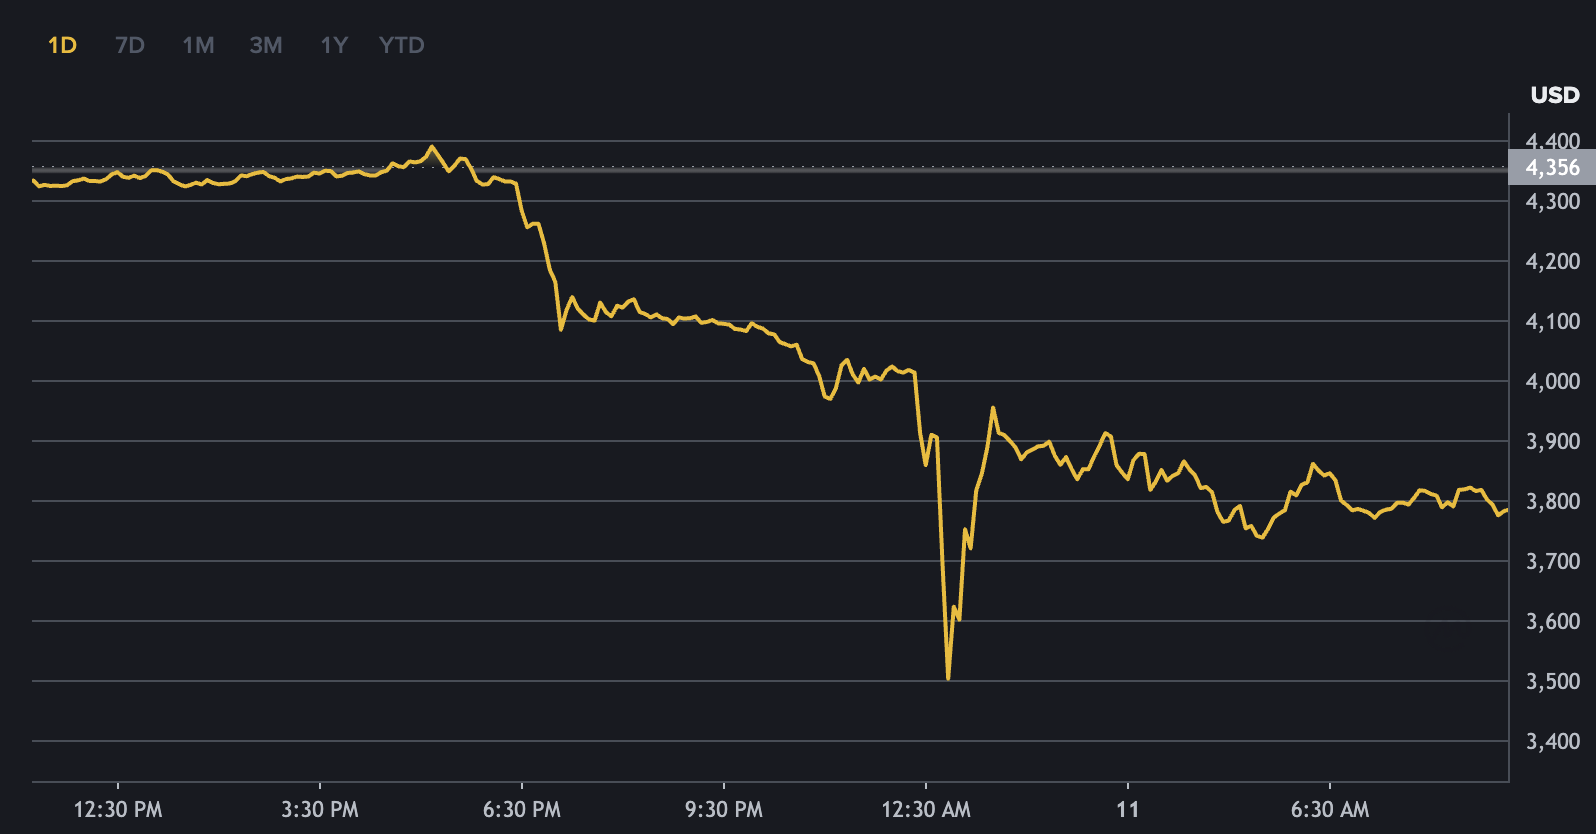Open the 1M time range view
Screen dimensions: 1596x834
tap(198, 45)
